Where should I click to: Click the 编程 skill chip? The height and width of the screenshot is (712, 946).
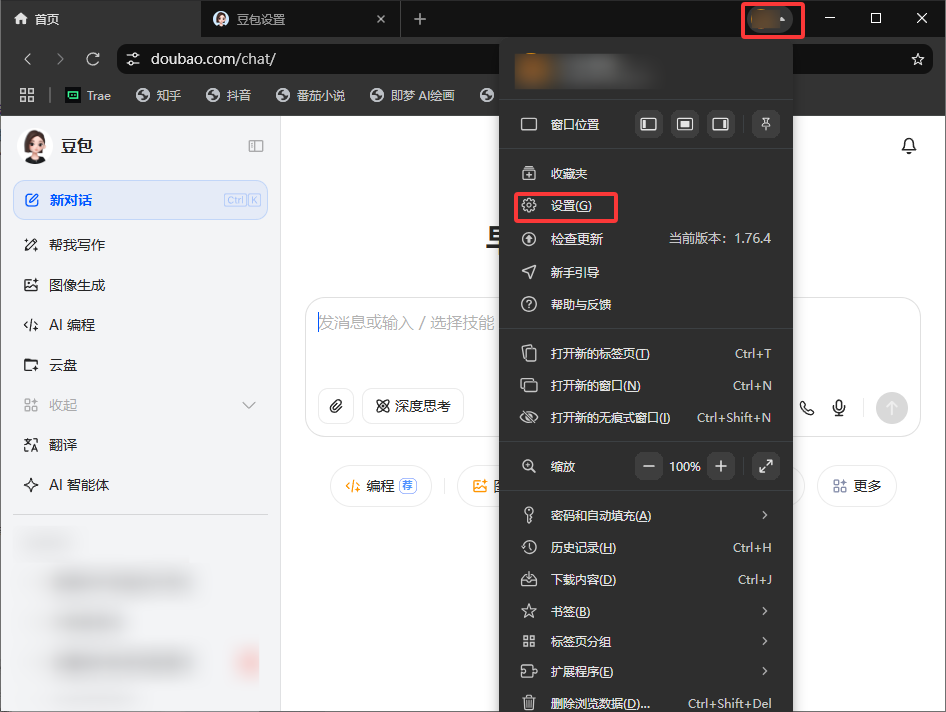click(x=380, y=486)
